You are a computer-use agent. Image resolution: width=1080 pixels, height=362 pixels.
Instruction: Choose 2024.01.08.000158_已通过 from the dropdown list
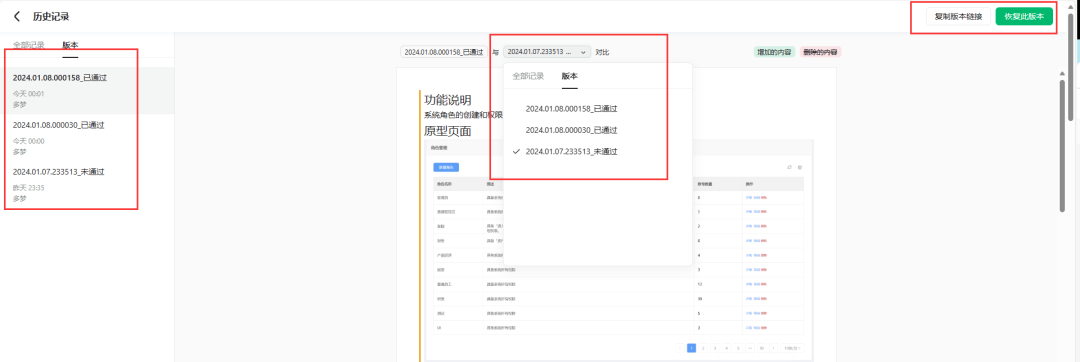coord(572,109)
